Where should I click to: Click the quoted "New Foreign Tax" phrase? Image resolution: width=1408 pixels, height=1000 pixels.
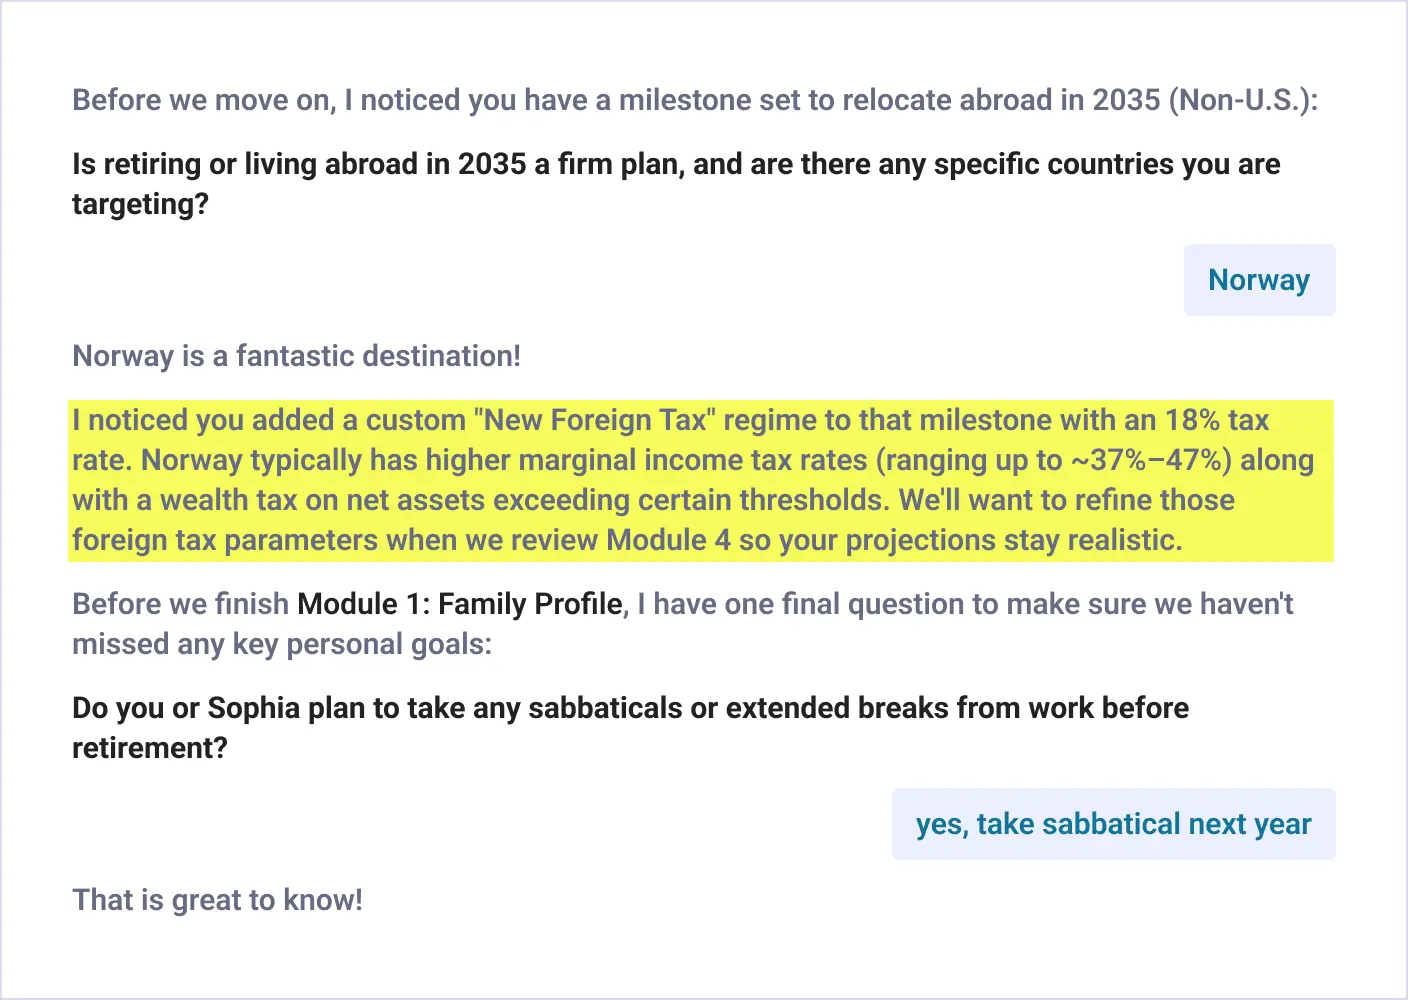tap(594, 420)
